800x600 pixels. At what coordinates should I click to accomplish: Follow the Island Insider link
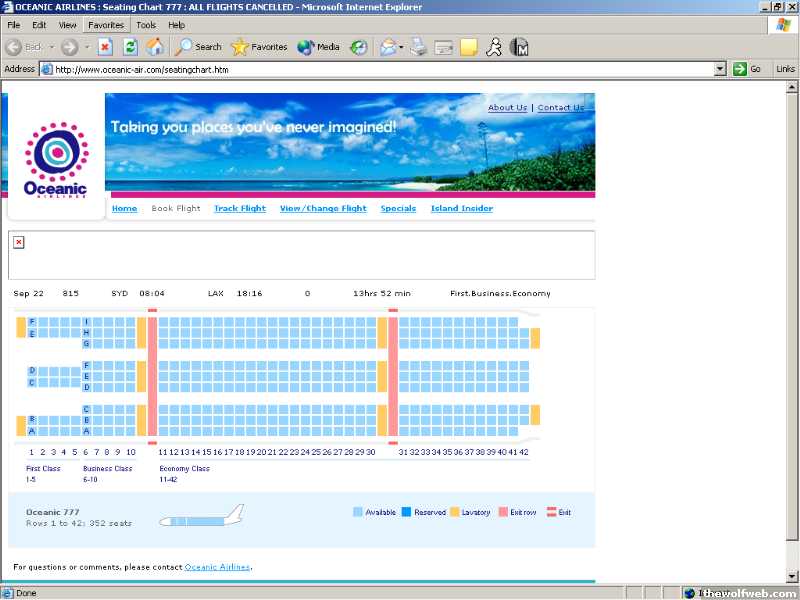(461, 209)
